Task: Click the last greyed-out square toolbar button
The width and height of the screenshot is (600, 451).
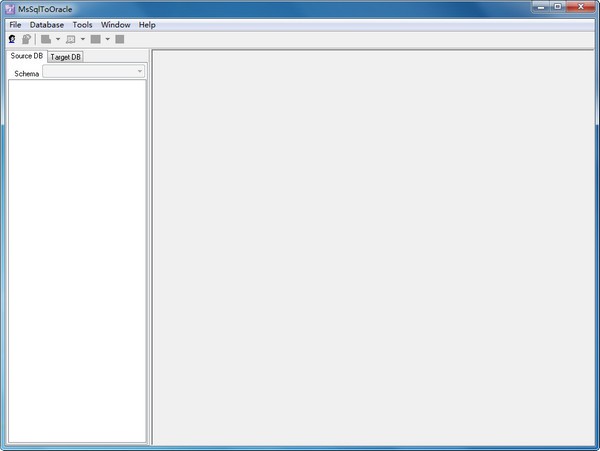Action: click(119, 39)
